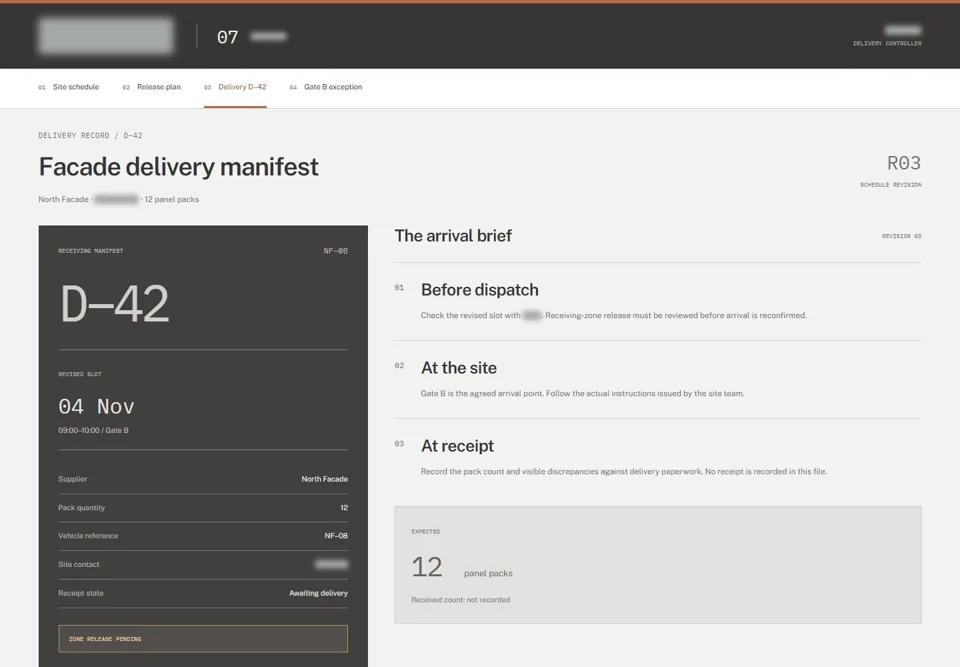Viewport: 960px width, 667px height.
Task: Click the Supplier row value North Facade
Action: click(x=324, y=479)
